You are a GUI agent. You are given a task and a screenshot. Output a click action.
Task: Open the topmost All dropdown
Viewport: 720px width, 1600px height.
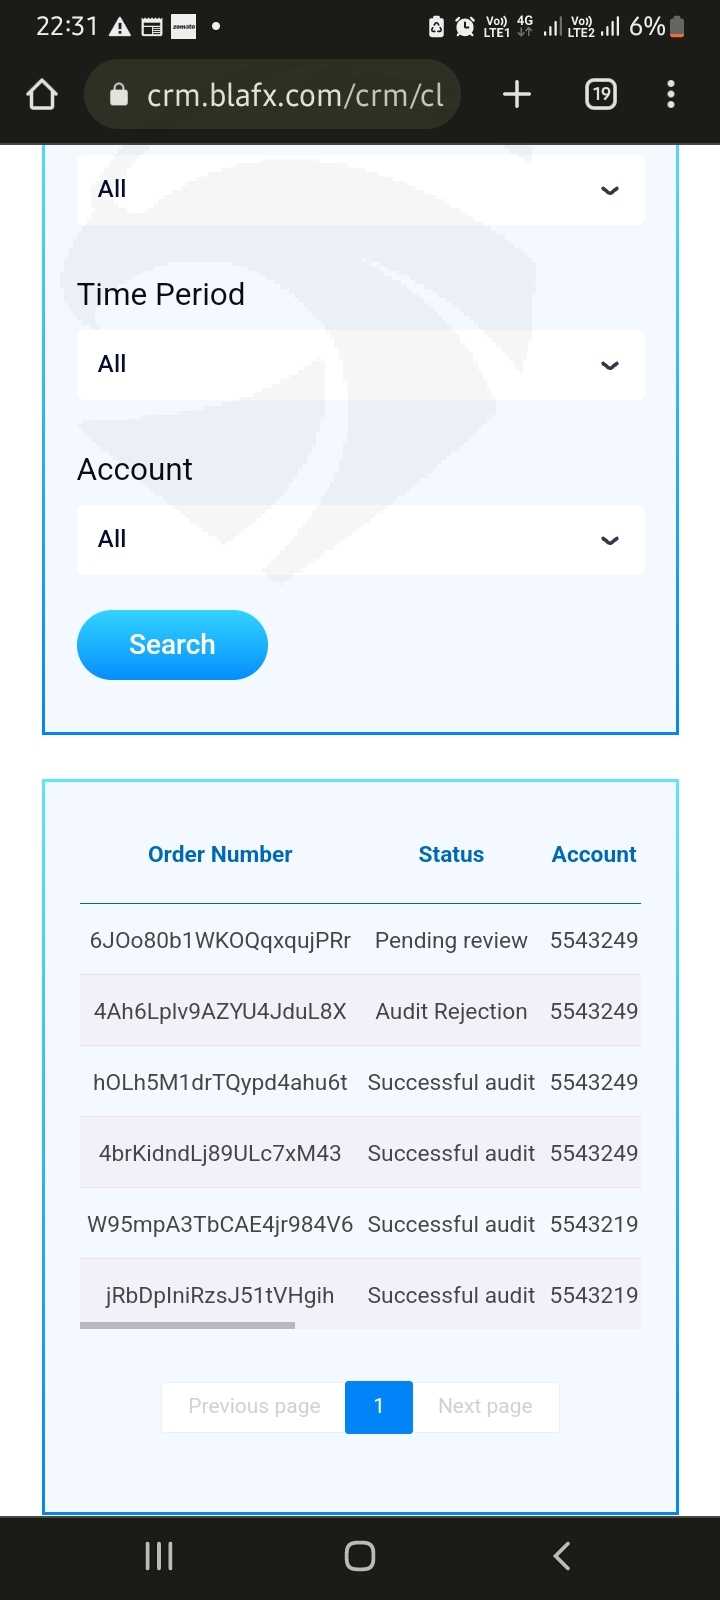360,190
